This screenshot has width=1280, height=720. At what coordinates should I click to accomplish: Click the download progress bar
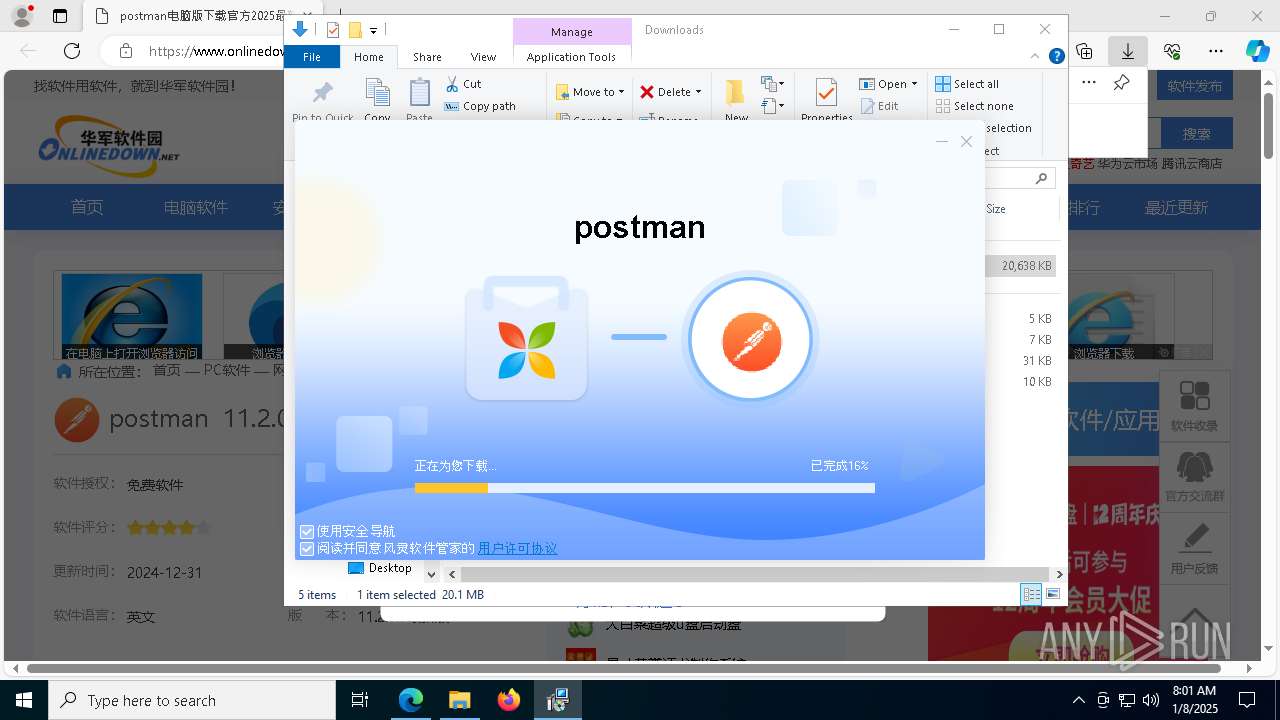(644, 488)
